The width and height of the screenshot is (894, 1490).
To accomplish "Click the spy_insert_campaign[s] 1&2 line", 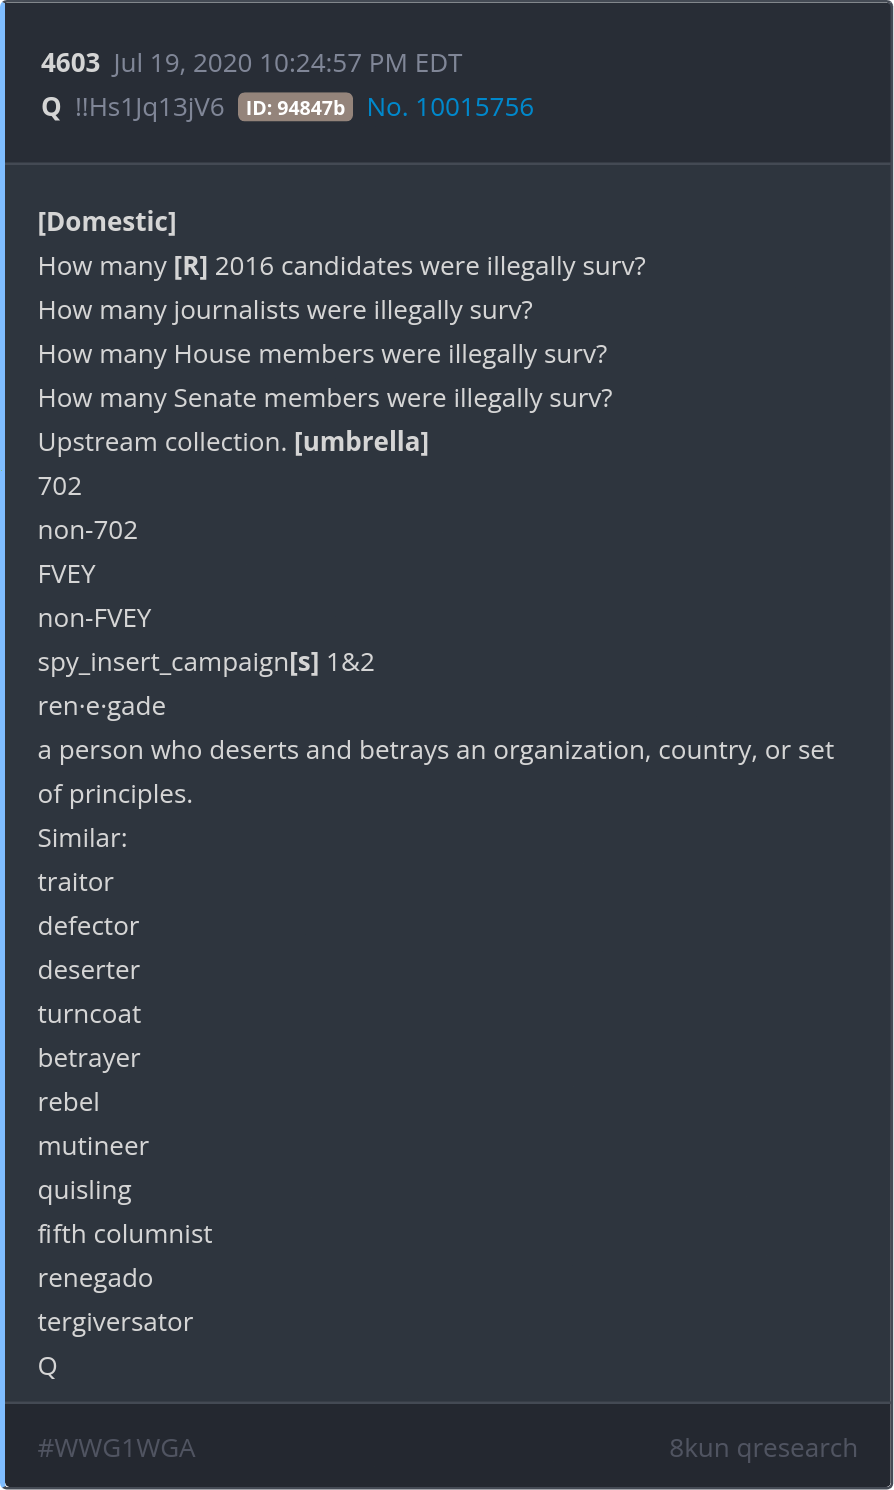I will (x=206, y=662).
